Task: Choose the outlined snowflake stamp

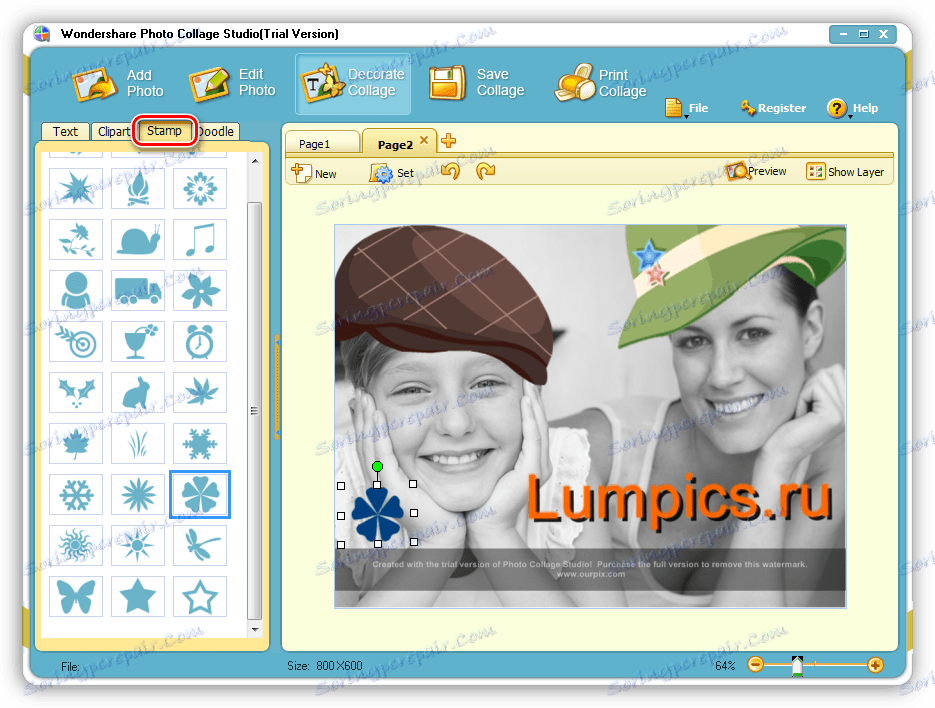Action: (x=76, y=494)
